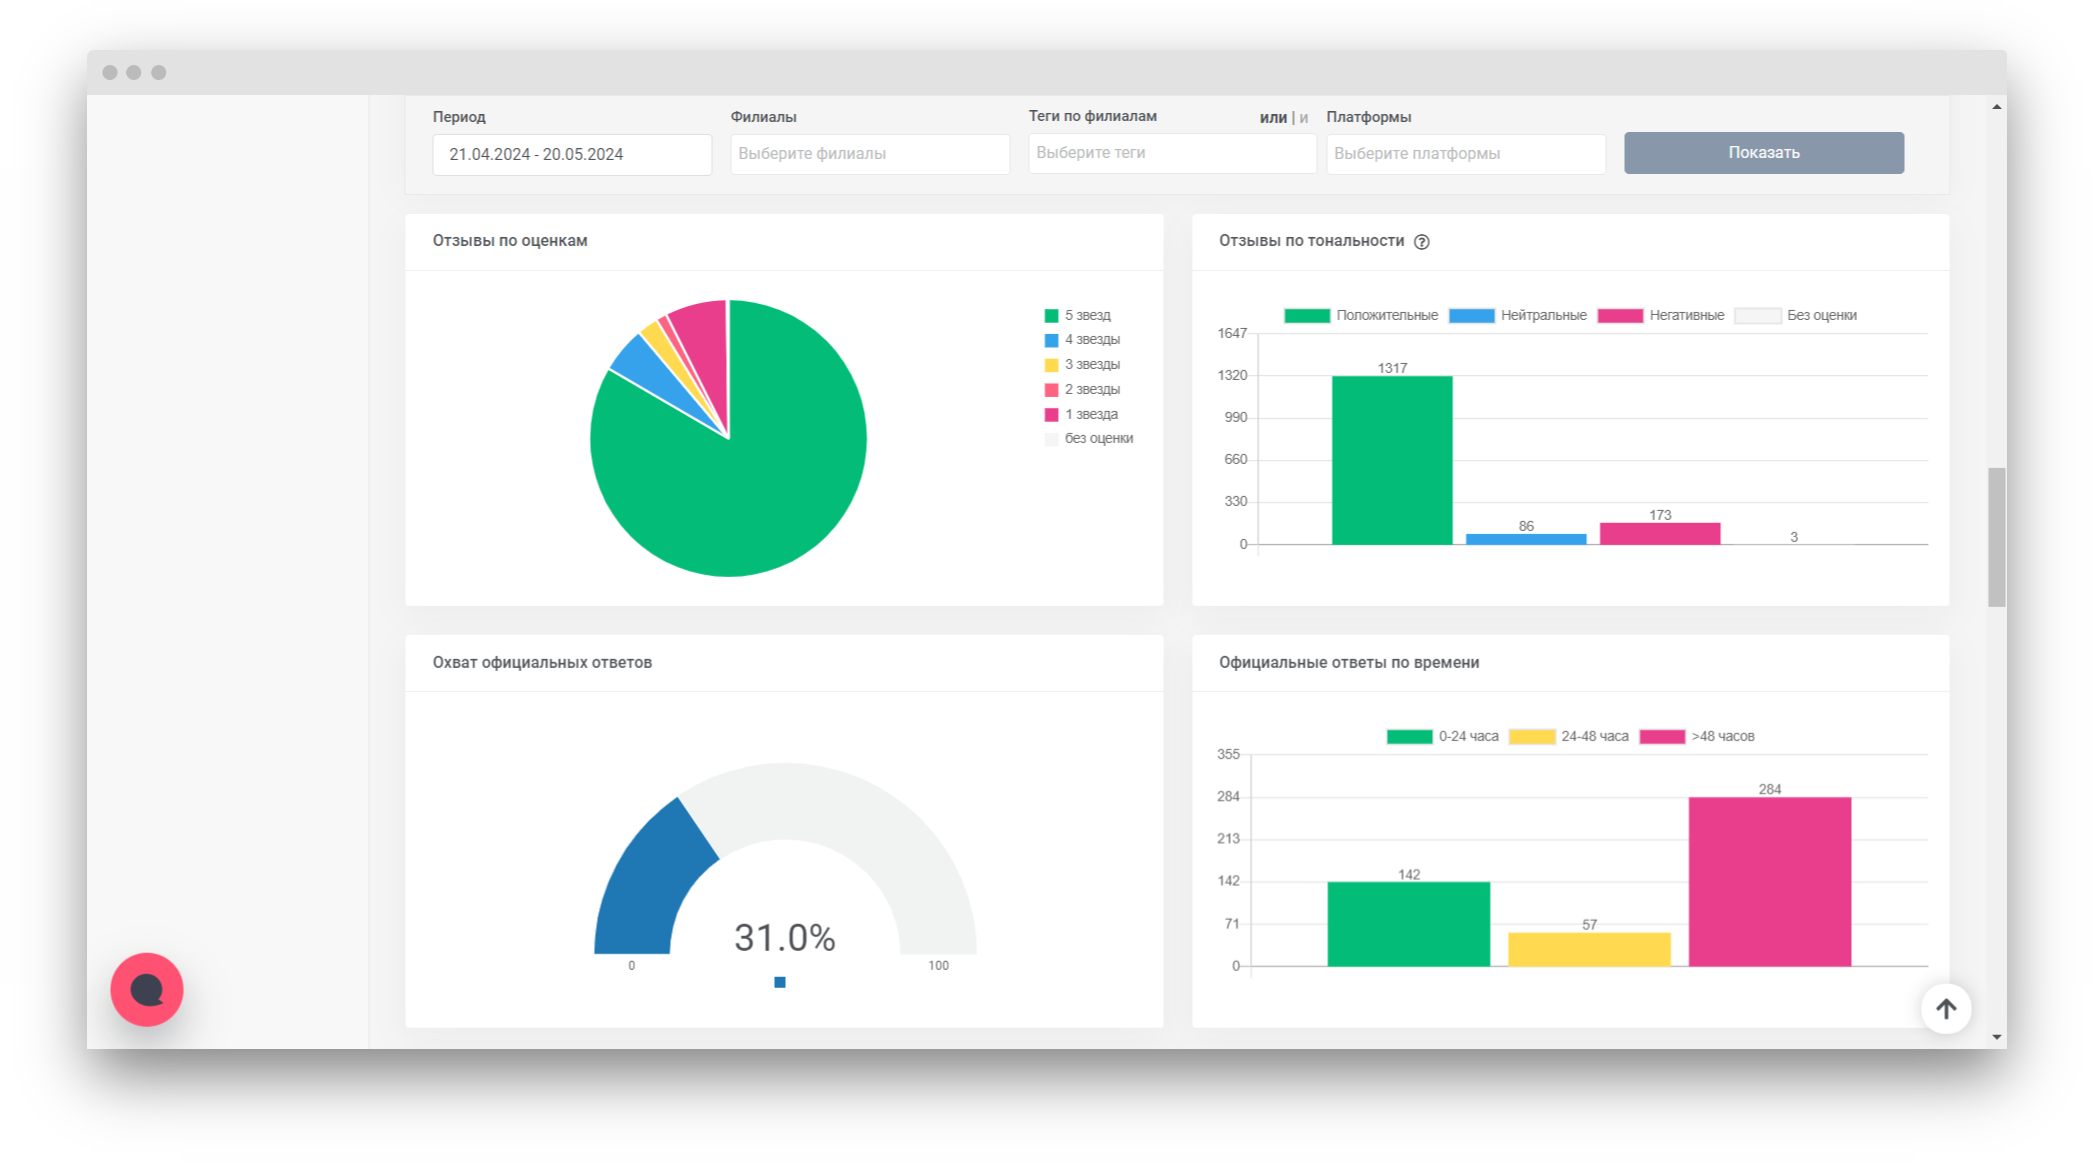The height and width of the screenshot is (1173, 2095).
Task: Click 'Отзывы по тональности' card title
Action: point(1312,241)
